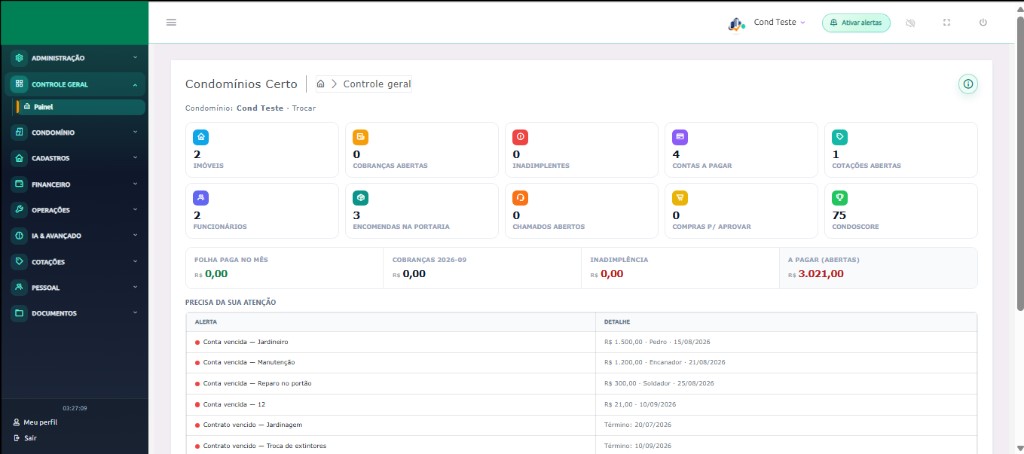The width and height of the screenshot is (1024, 454).
Task: Click the Controle Geral grid icon
Action: [19, 84]
